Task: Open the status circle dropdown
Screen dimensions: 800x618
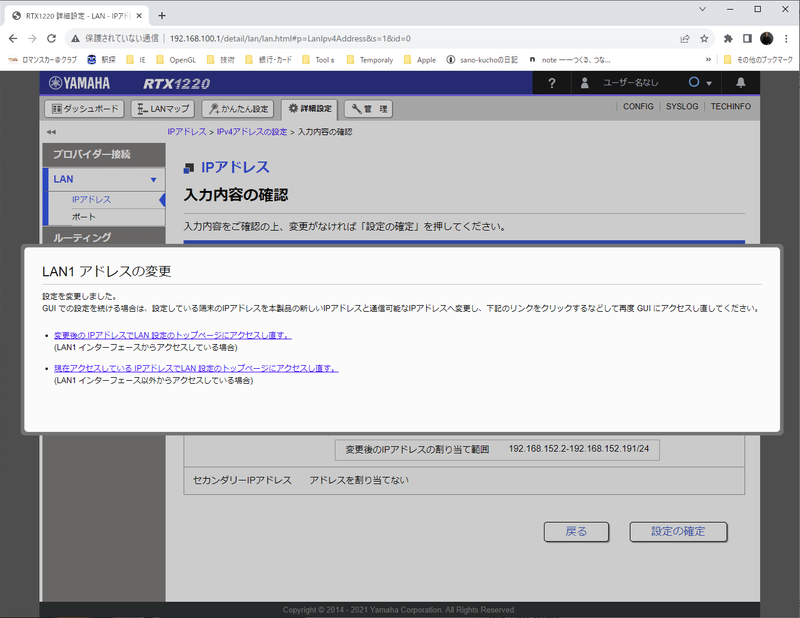Action: [x=700, y=83]
